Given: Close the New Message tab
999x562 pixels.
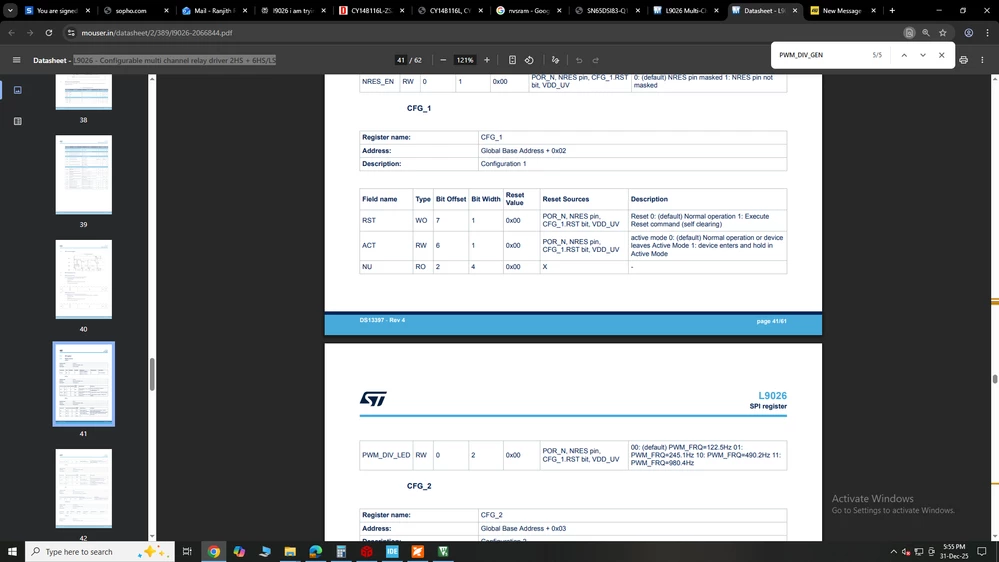Looking at the screenshot, I should [873, 10].
